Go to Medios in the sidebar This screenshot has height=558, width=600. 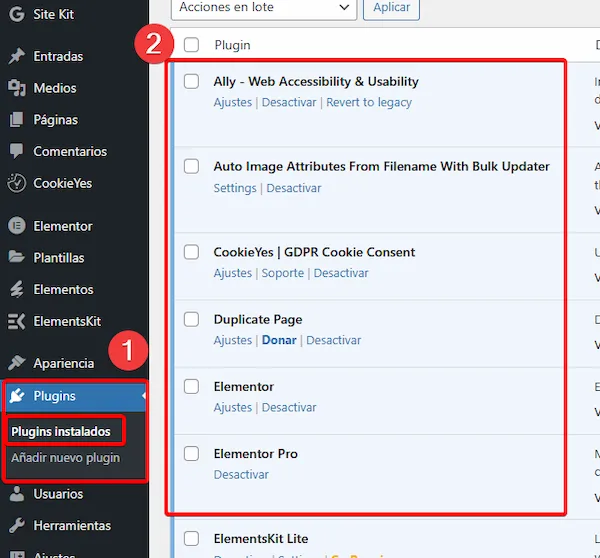tap(55, 88)
